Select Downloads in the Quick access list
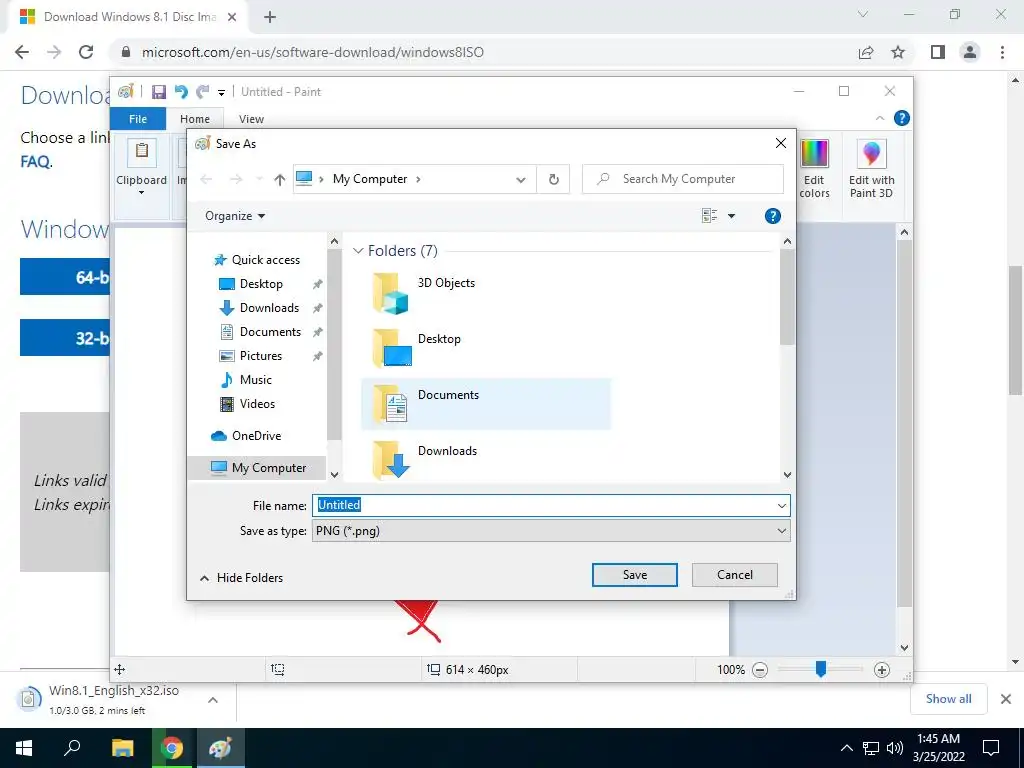This screenshot has width=1024, height=768. click(269, 308)
